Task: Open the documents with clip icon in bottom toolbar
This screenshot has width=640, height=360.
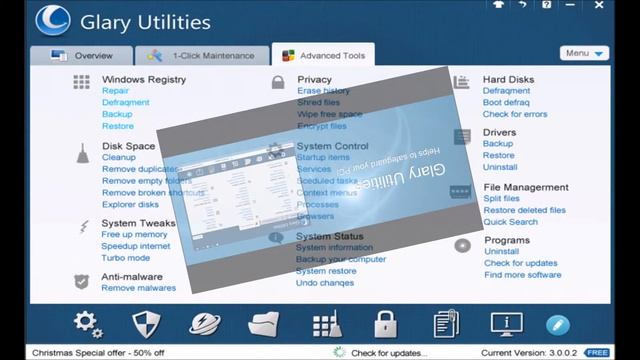Action: point(446,324)
